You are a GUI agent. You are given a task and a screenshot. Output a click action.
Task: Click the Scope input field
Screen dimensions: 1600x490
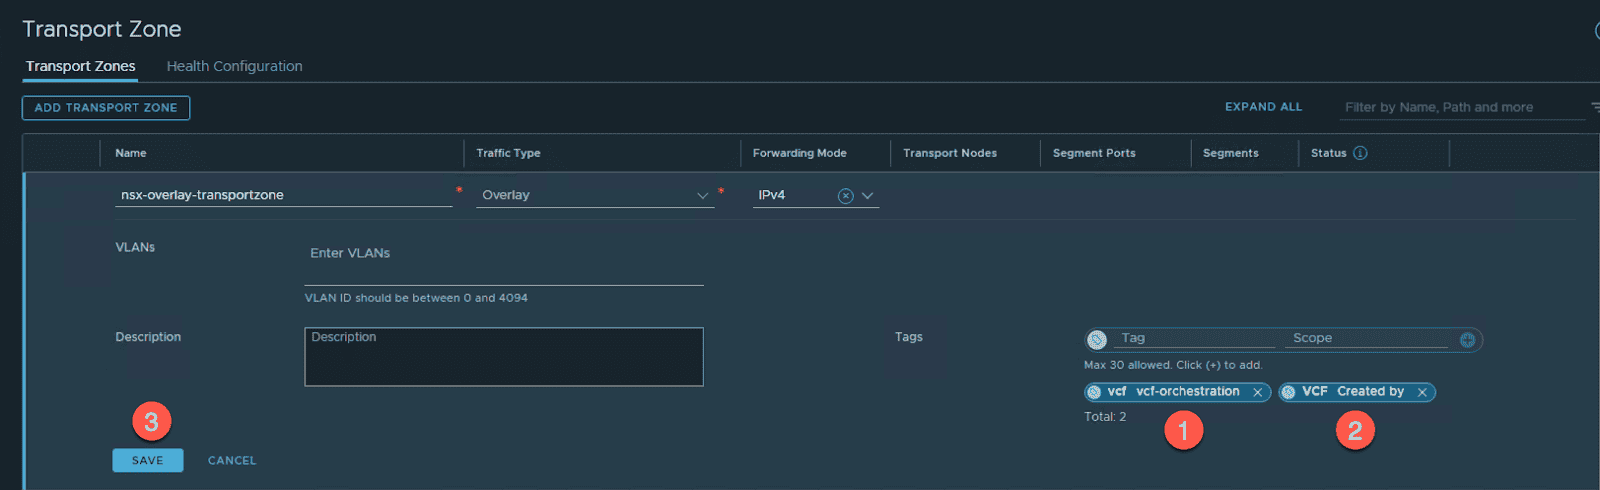coord(1366,339)
